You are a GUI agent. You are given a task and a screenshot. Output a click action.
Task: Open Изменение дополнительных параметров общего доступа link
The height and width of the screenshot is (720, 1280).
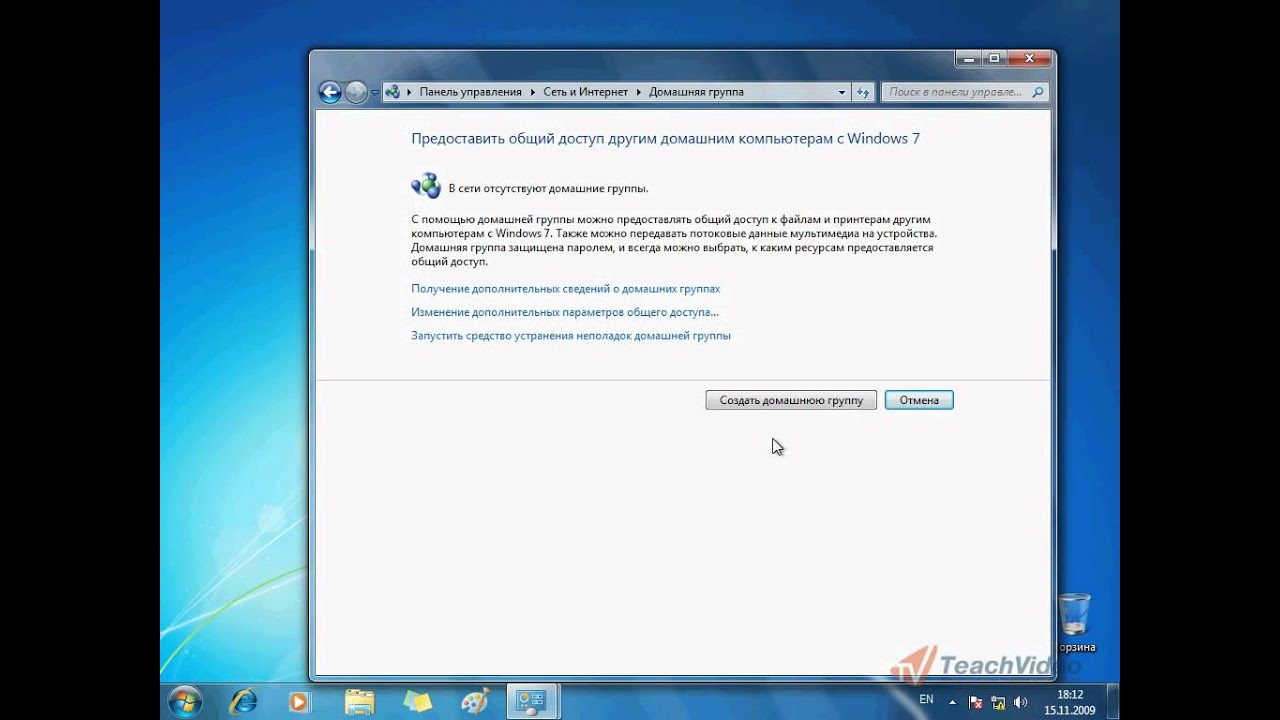click(x=565, y=312)
